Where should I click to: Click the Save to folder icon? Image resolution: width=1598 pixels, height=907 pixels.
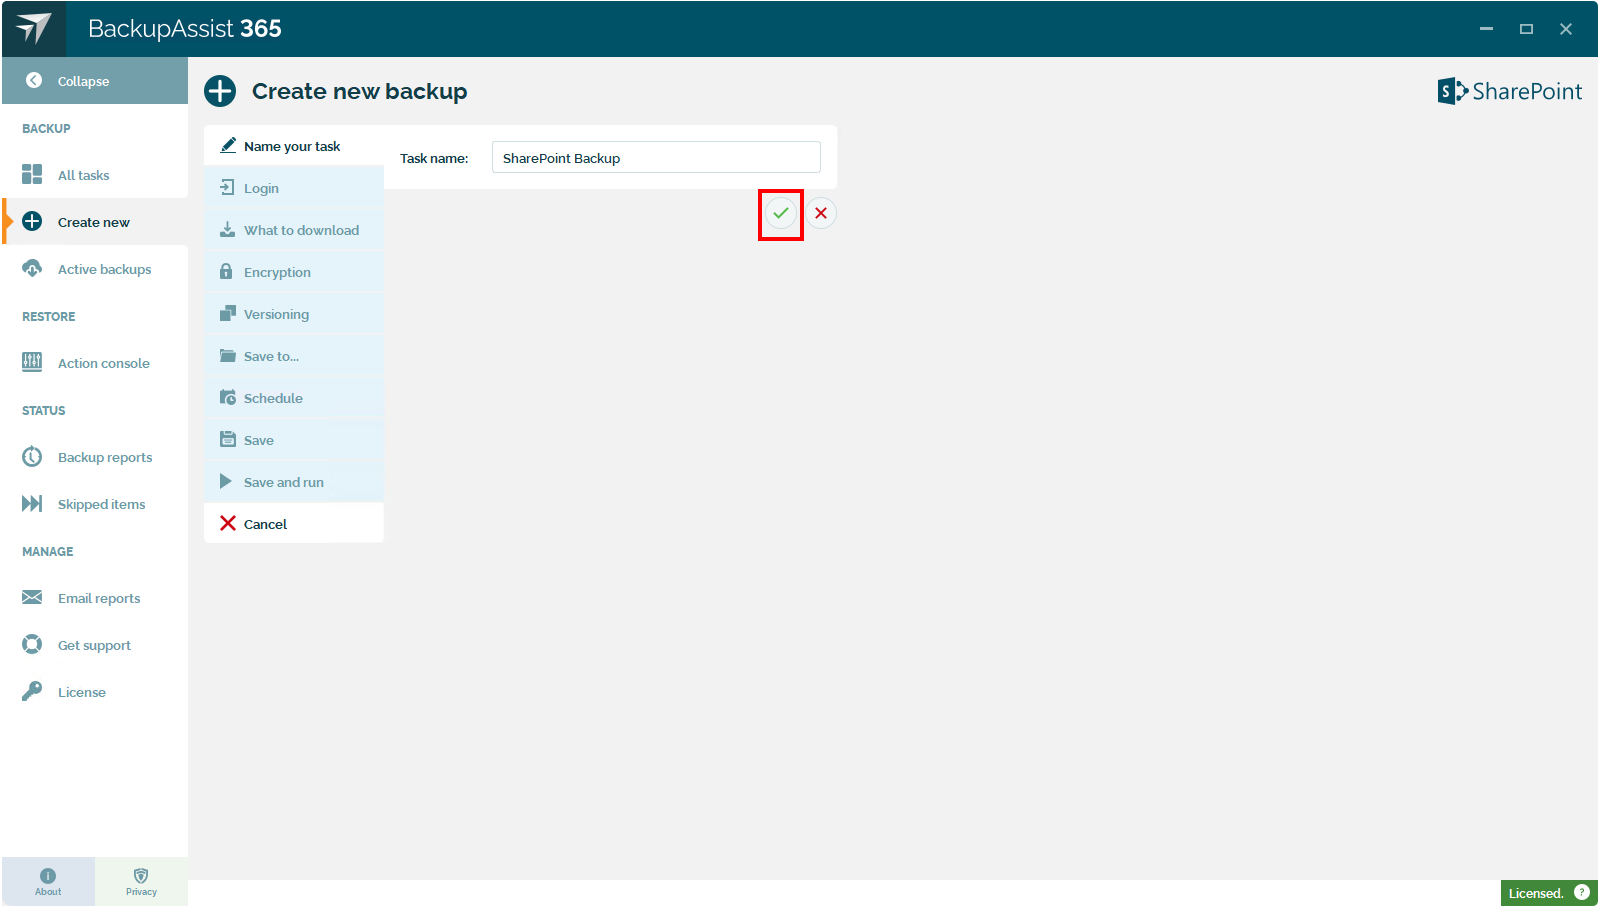tap(228, 356)
